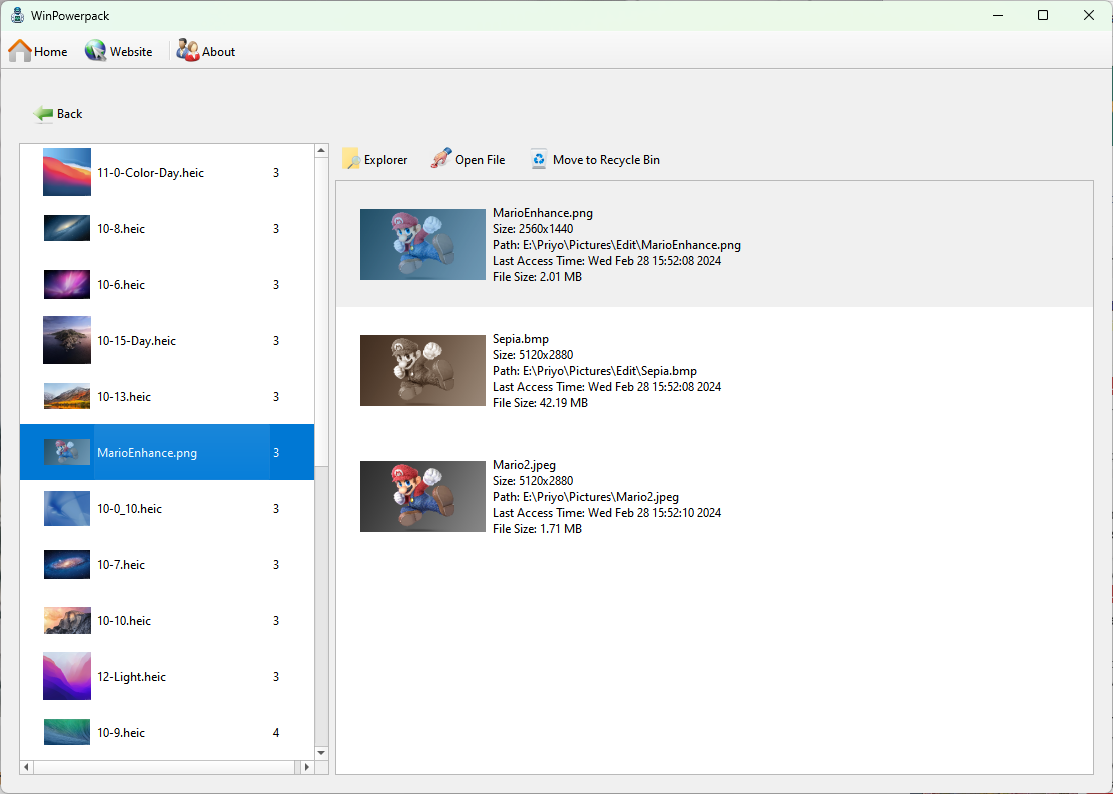Click the WinPowerpack title bar app icon
The height and width of the screenshot is (794, 1113).
pyautogui.click(x=17, y=15)
